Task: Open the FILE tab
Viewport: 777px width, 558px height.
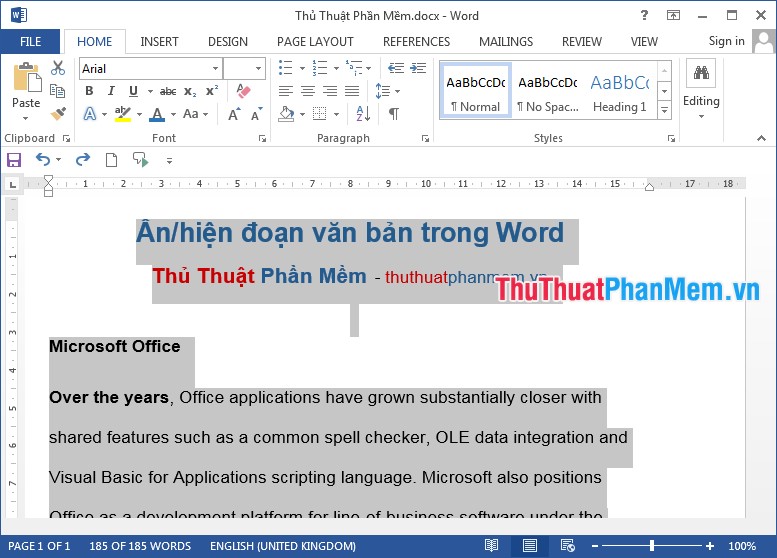Action: click(x=30, y=42)
